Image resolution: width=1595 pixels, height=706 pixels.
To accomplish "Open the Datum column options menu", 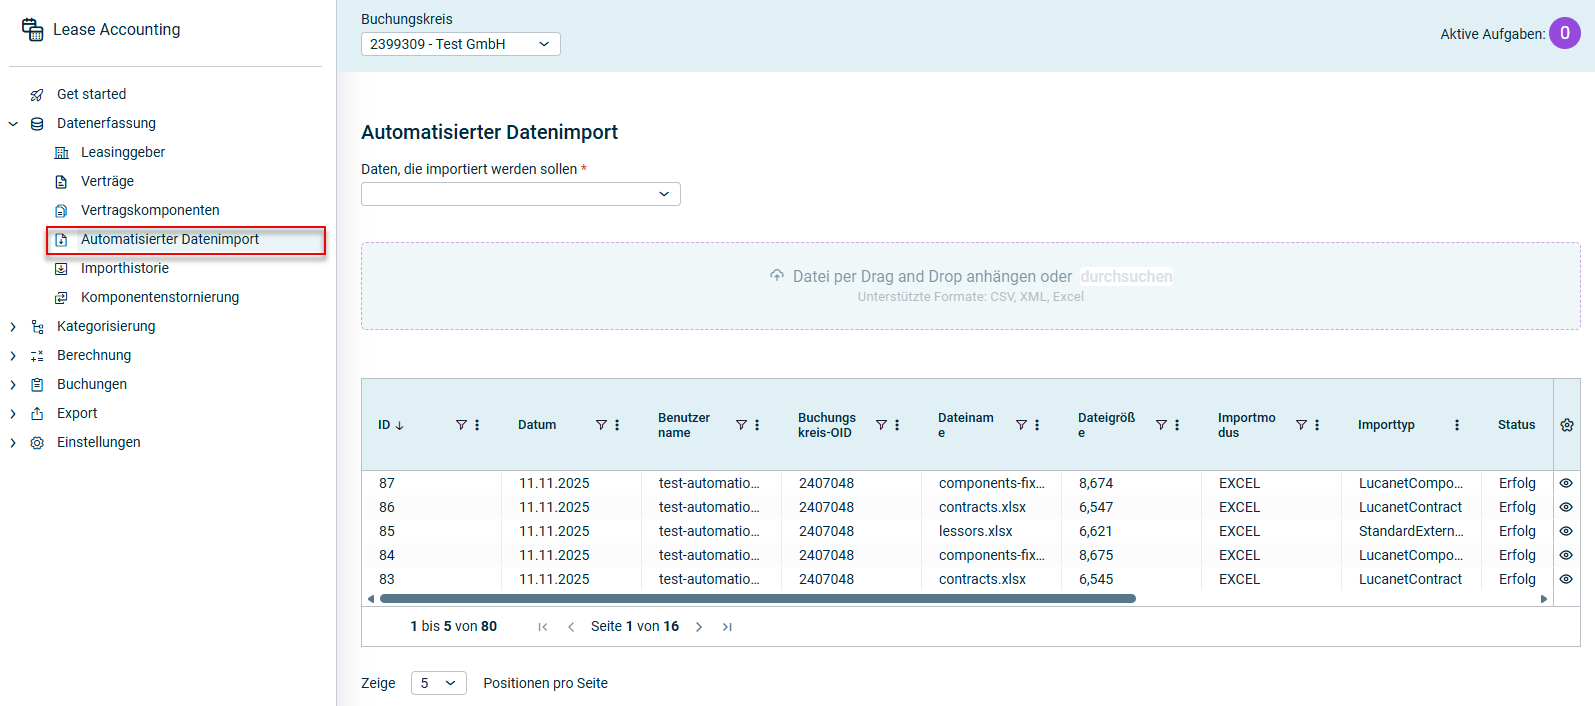I will pyautogui.click(x=617, y=425).
